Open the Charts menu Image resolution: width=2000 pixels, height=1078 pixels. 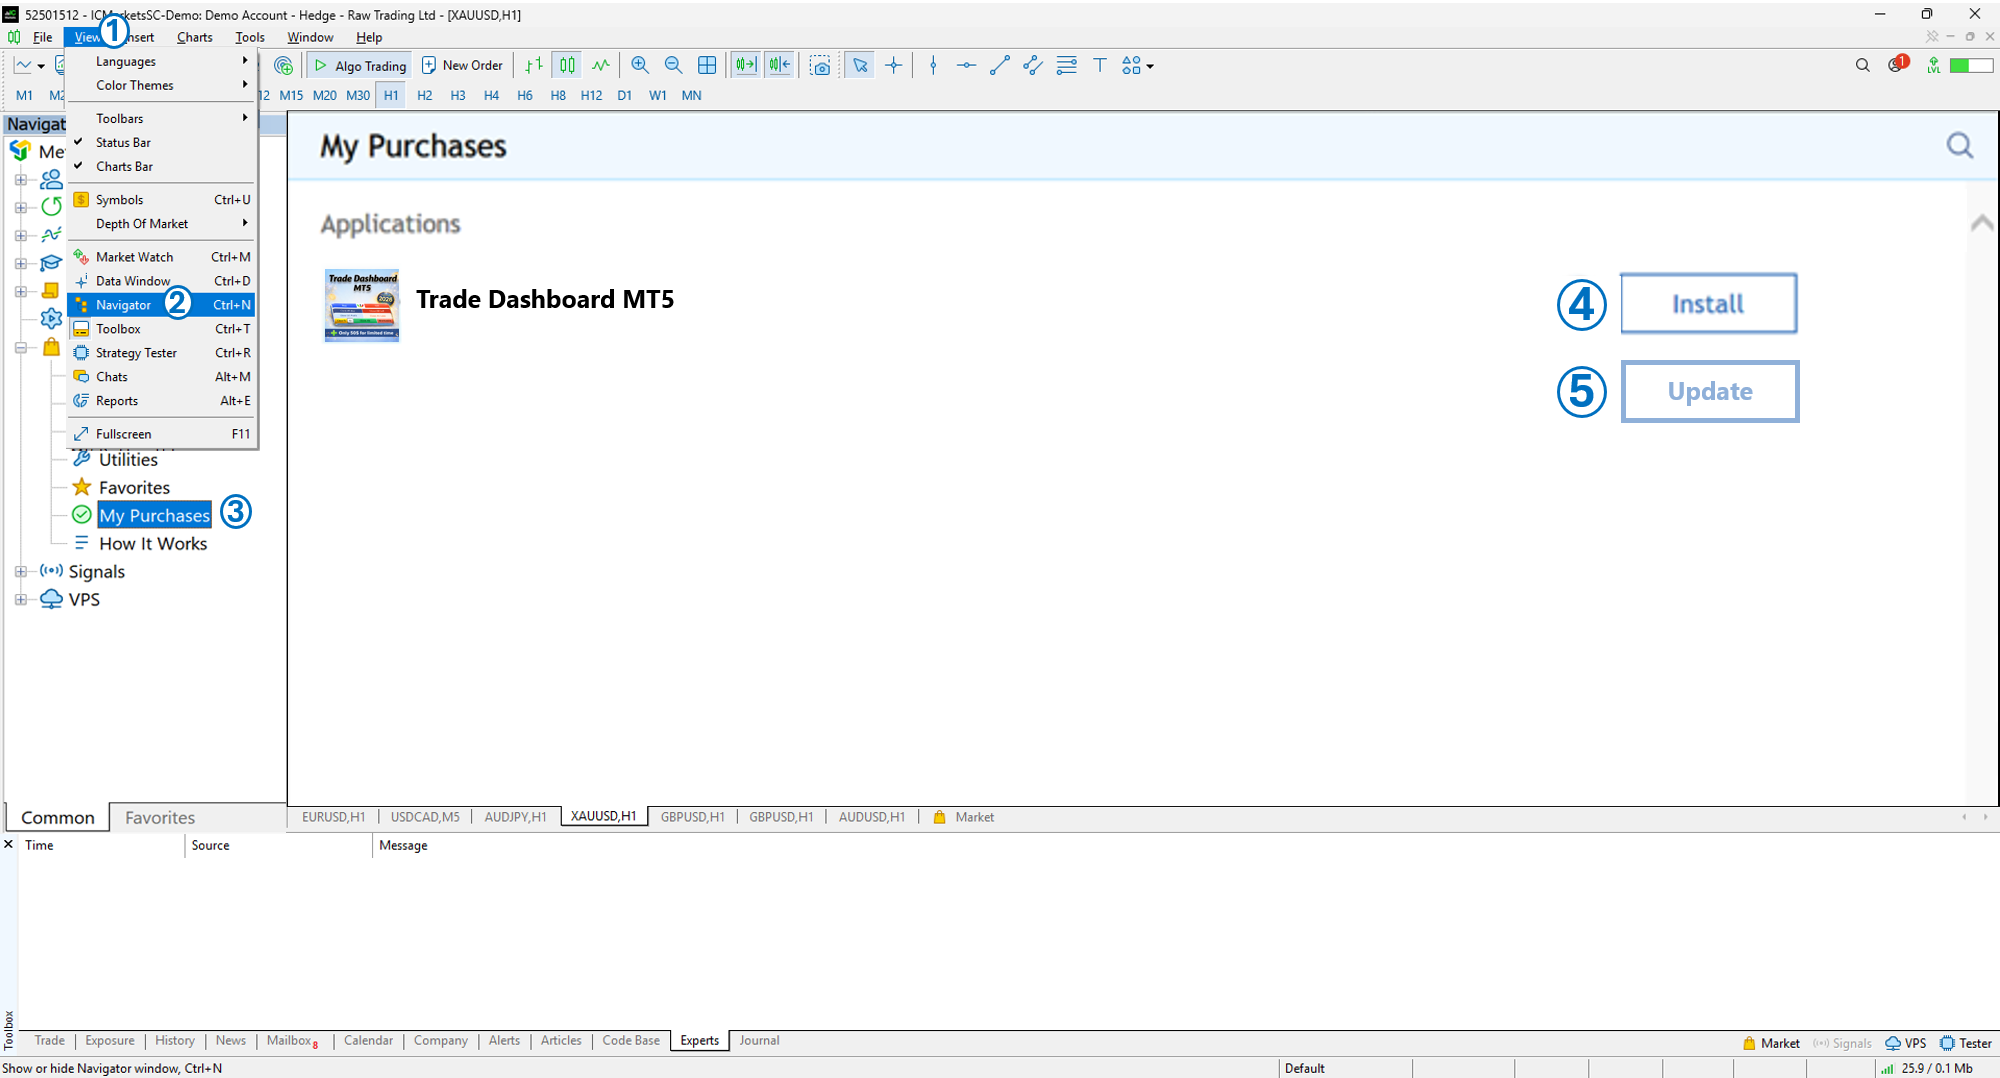click(194, 37)
